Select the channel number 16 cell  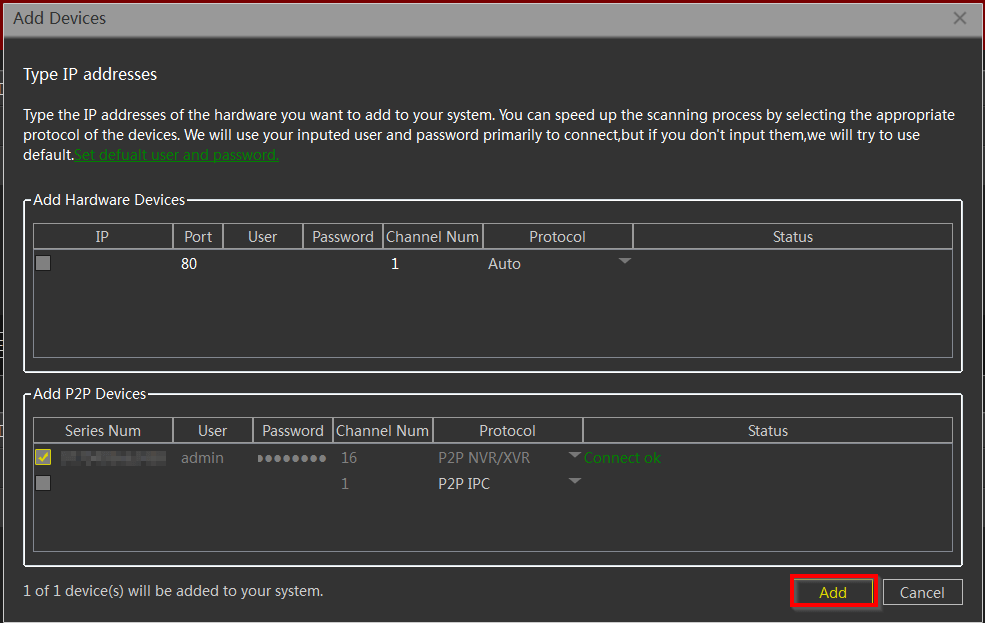349,458
